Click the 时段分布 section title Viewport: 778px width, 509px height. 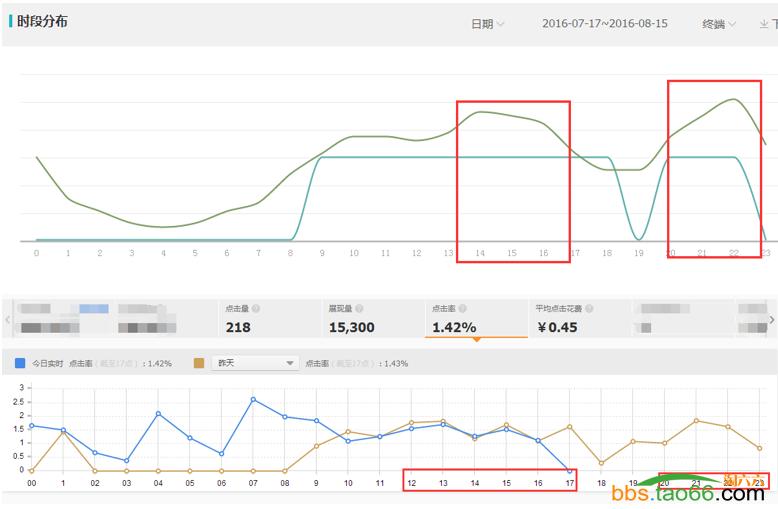coord(42,21)
